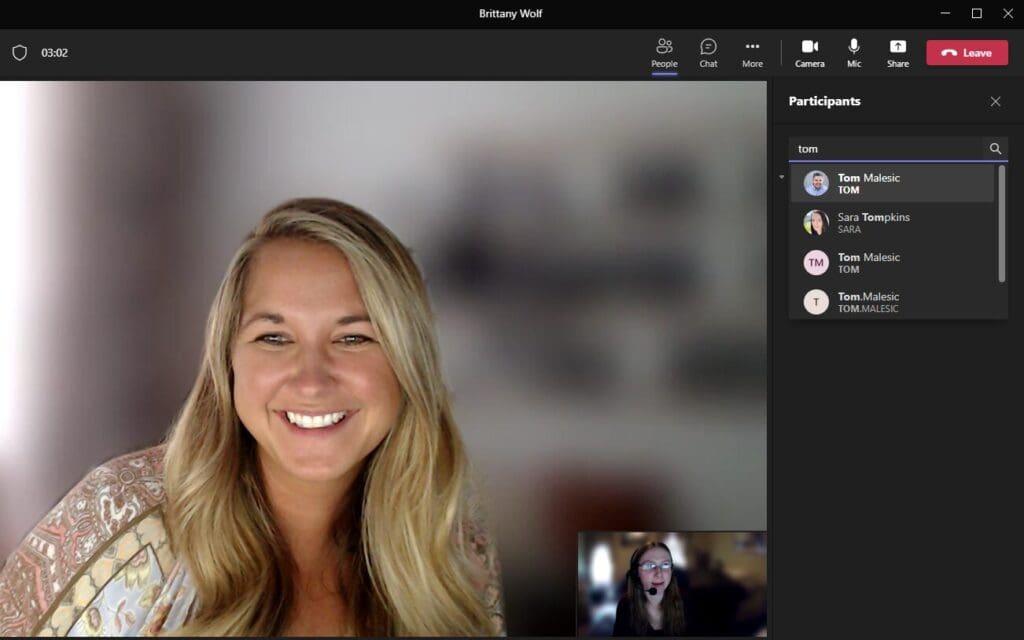
Task: Collapse the search results arrow
Action: coord(781,177)
